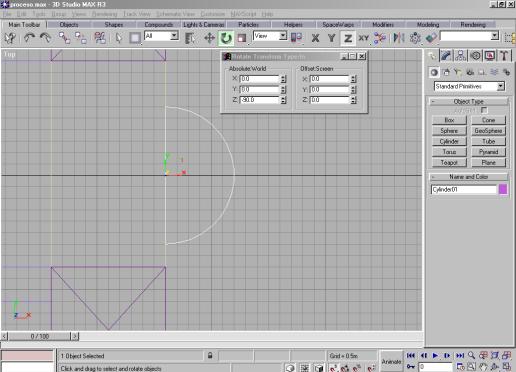This screenshot has width=516, height=372.
Task: Switch to the Shapes toolbar tab
Action: click(x=114, y=25)
